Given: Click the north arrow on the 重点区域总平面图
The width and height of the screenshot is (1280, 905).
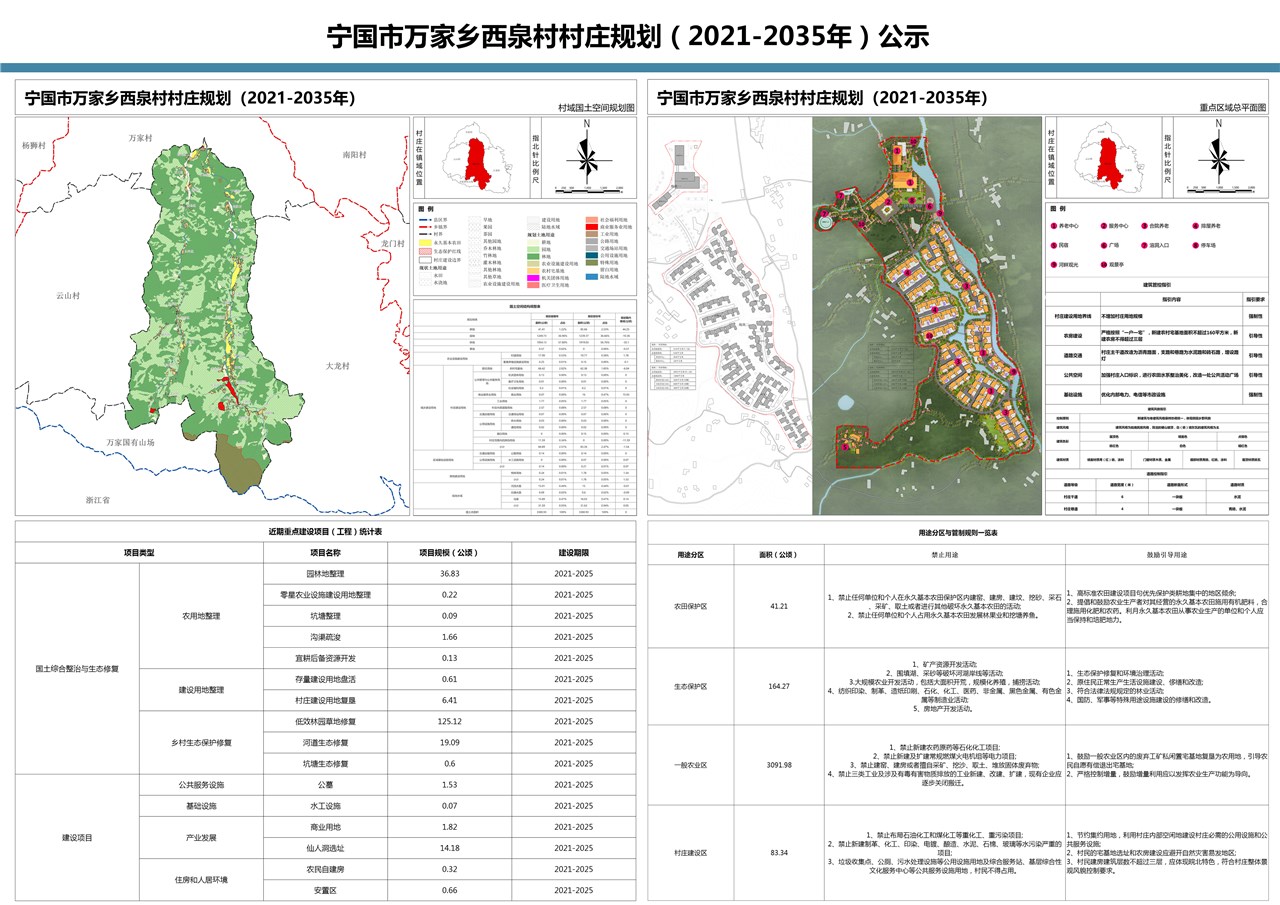Looking at the screenshot, I should (x=1219, y=152).
